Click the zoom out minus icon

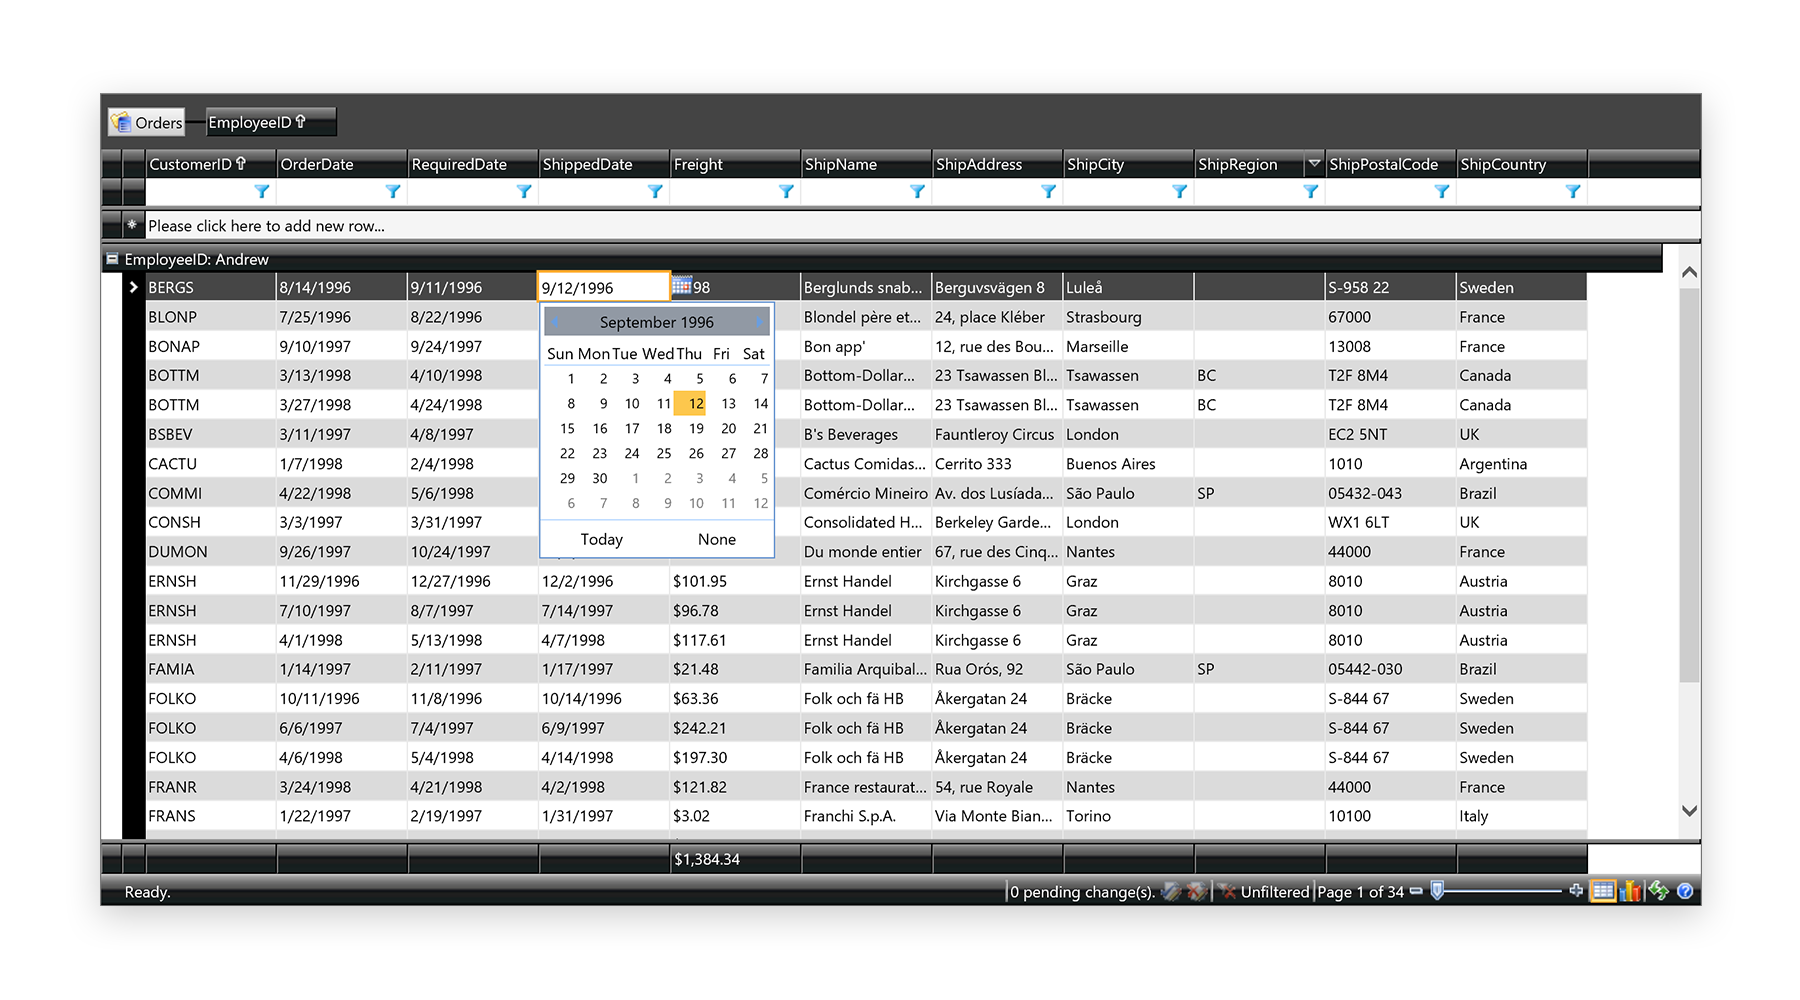[x=1416, y=891]
